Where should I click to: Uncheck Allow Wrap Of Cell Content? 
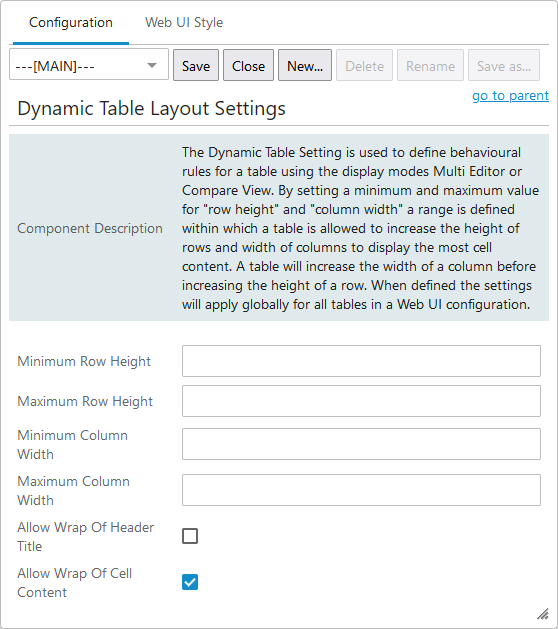coord(190,582)
